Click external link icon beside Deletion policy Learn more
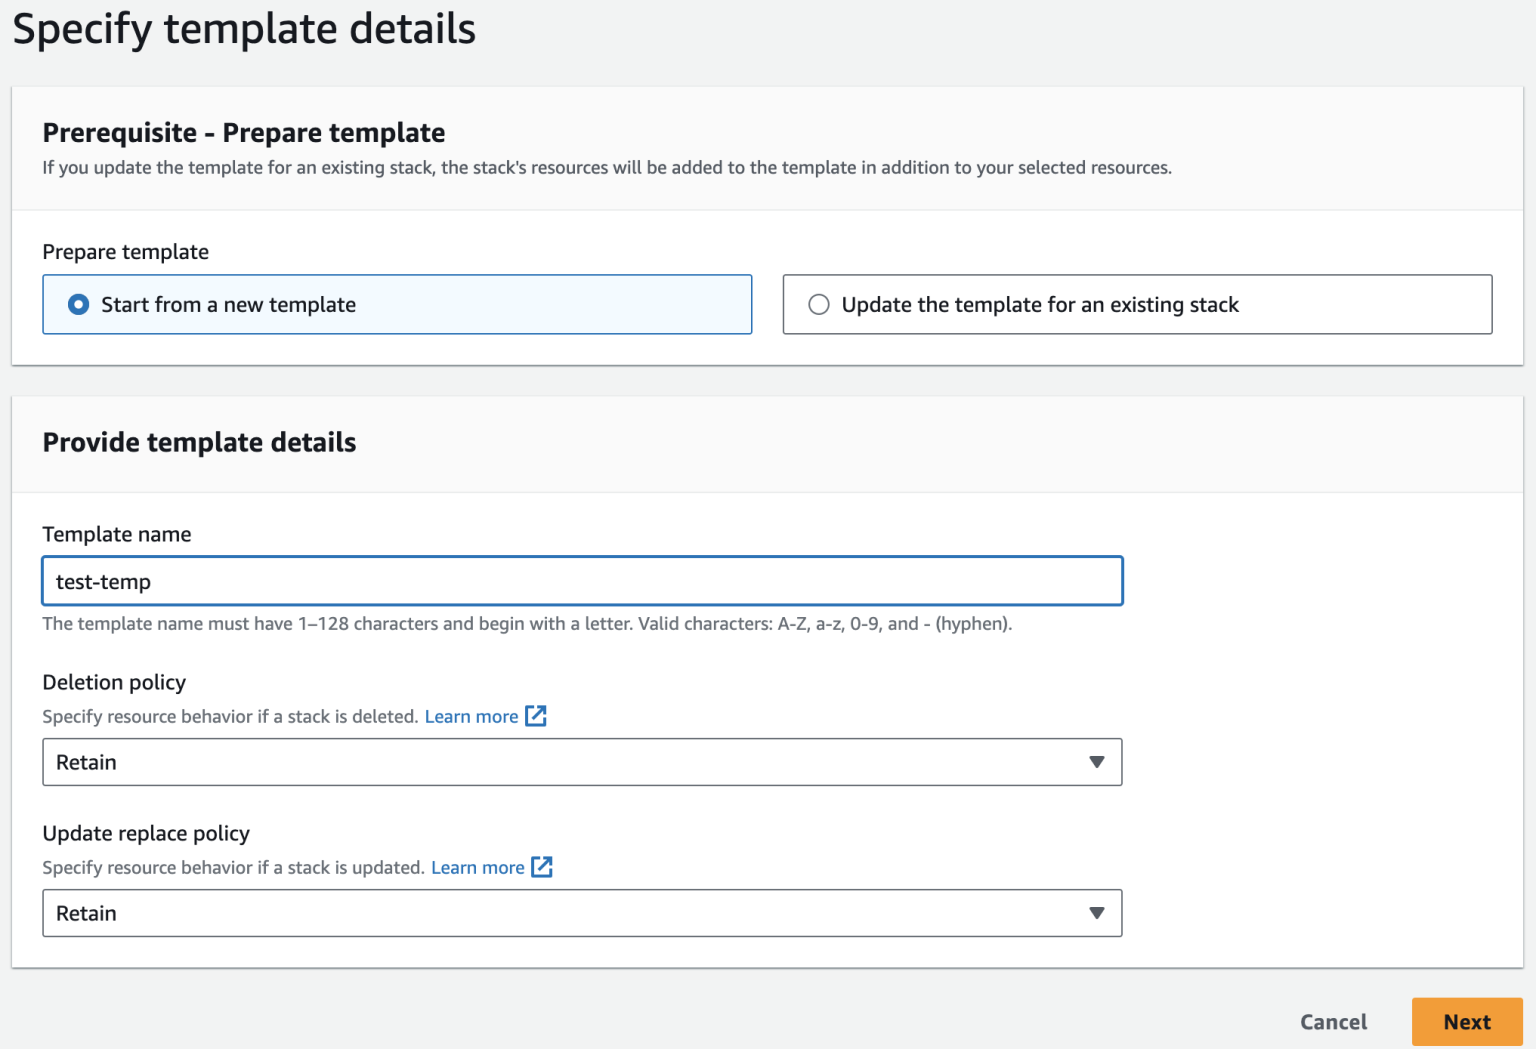Viewport: 1536px width, 1049px height. tap(537, 716)
